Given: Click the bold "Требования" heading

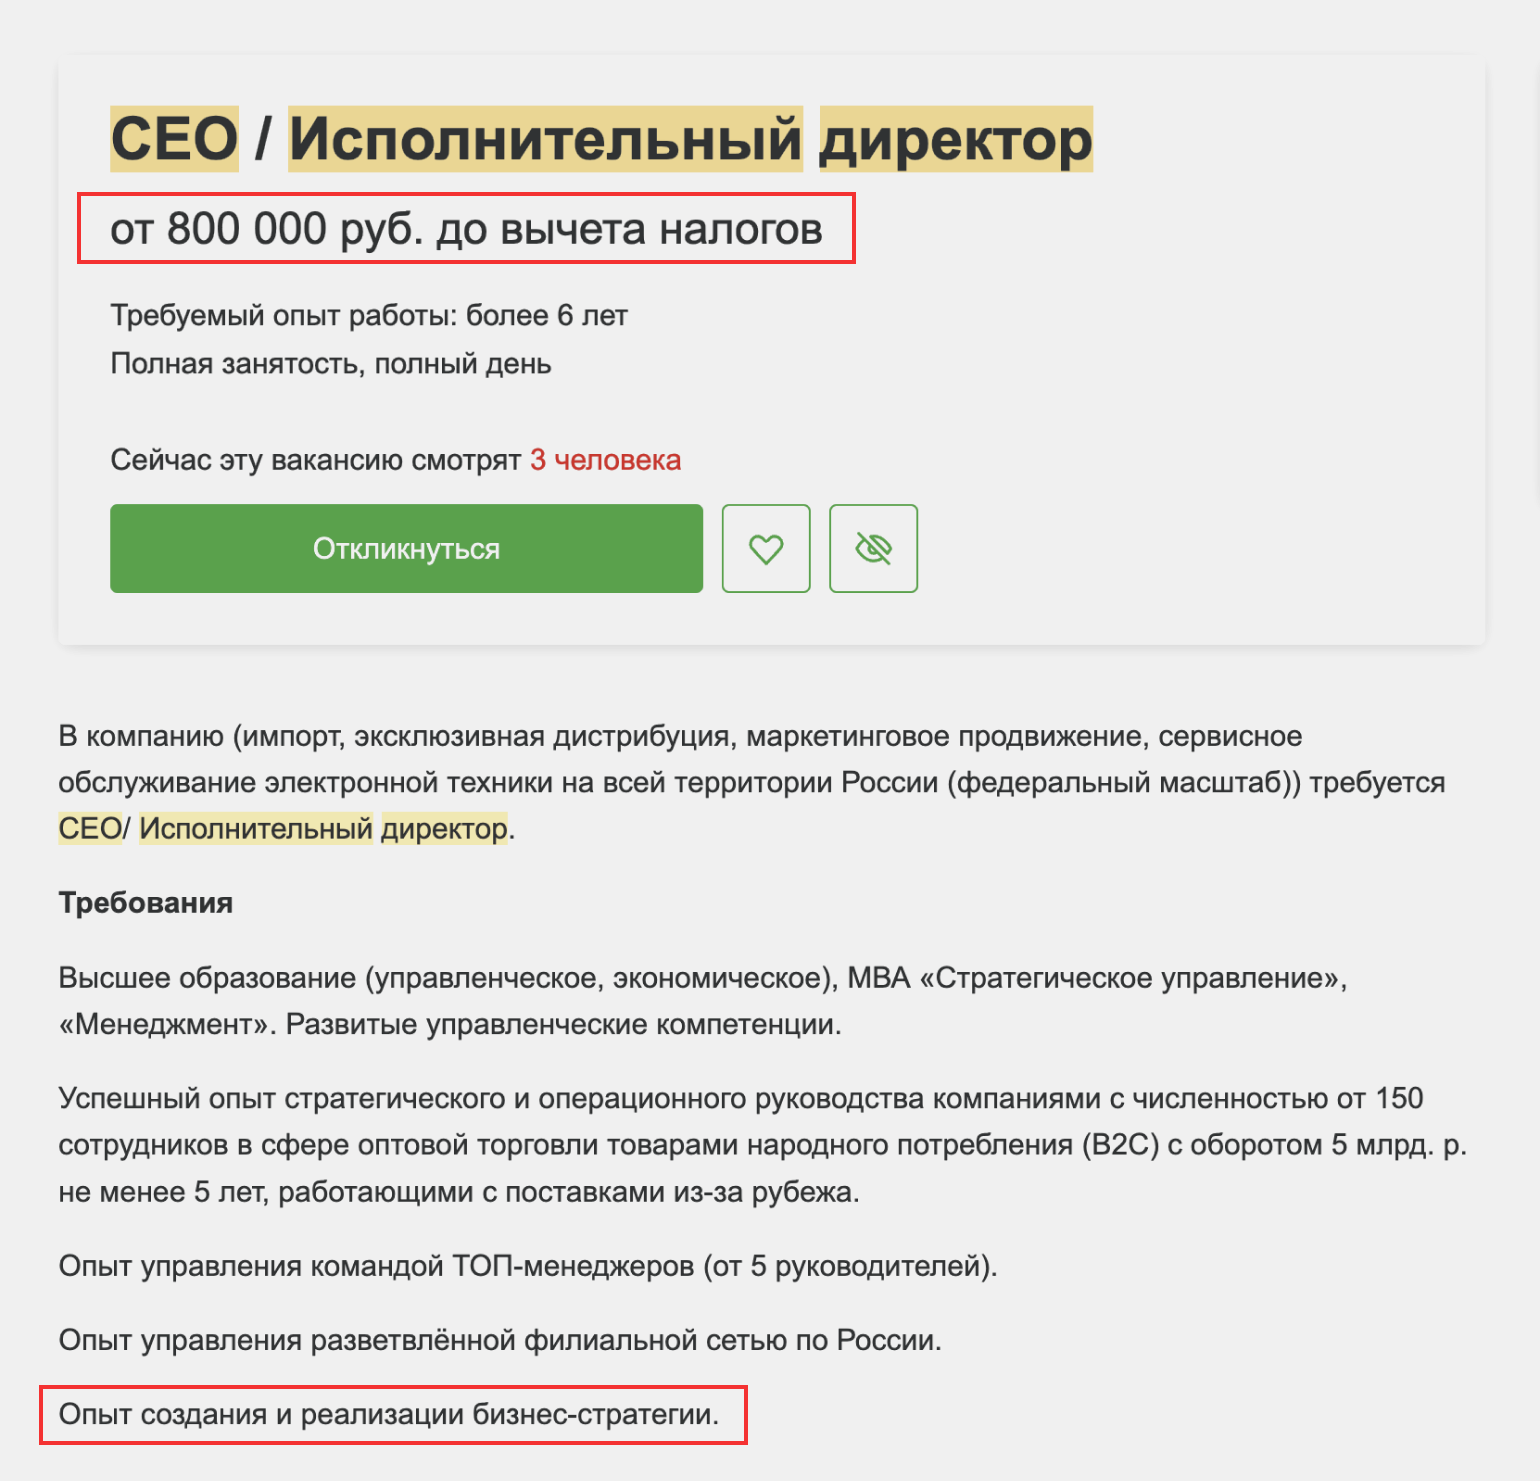Looking at the screenshot, I should (x=146, y=903).
